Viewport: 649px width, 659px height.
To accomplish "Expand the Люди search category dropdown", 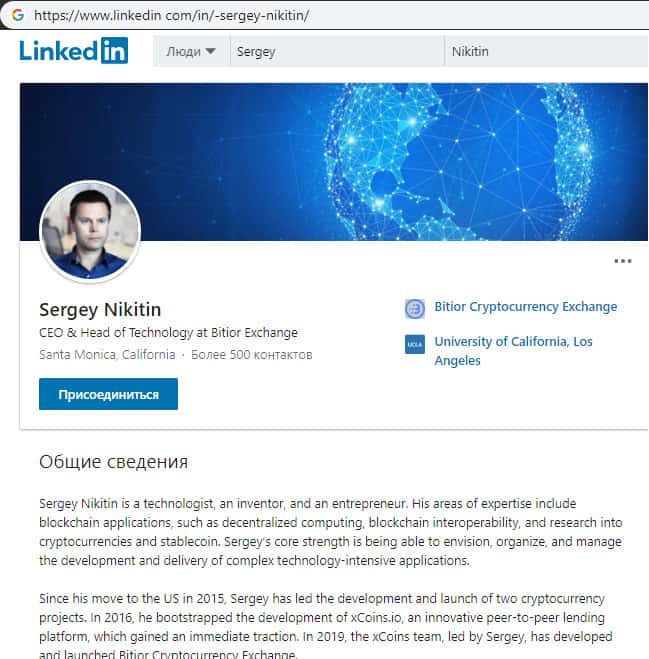I will pyautogui.click(x=191, y=51).
